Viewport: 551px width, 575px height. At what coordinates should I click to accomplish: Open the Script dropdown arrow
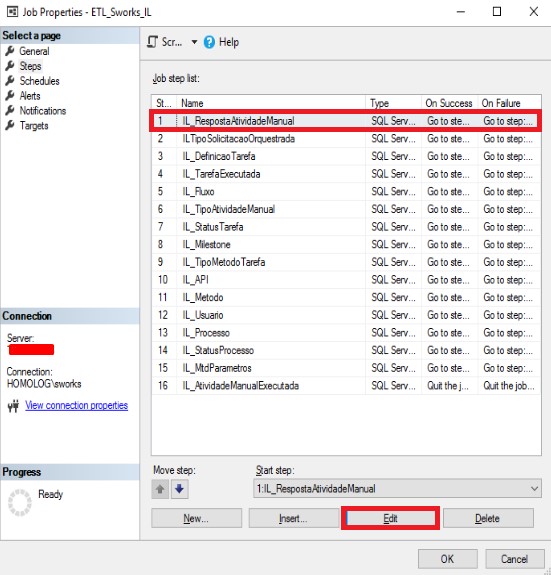click(194, 42)
